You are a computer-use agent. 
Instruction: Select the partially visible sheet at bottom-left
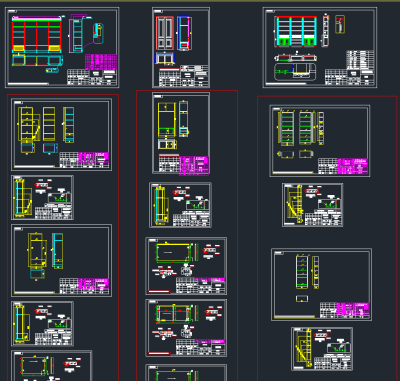pyautogui.click(x=52, y=365)
